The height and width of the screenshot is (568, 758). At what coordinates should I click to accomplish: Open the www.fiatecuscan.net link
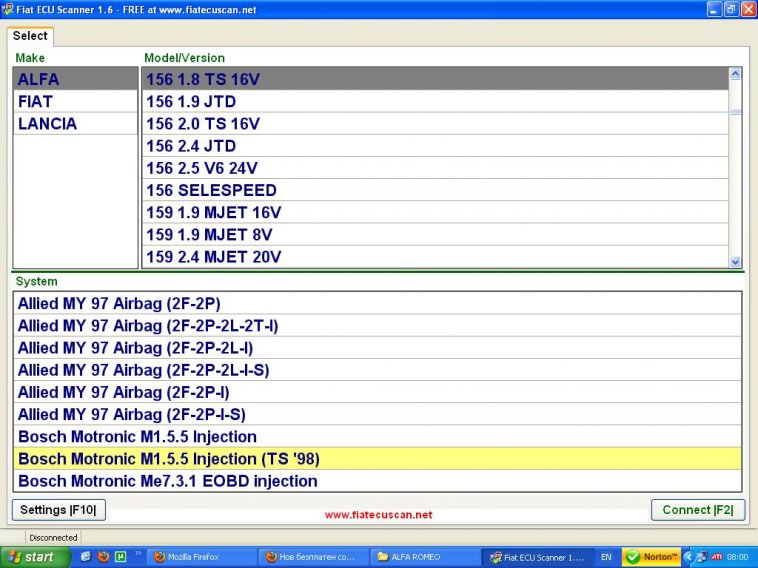click(x=378, y=514)
